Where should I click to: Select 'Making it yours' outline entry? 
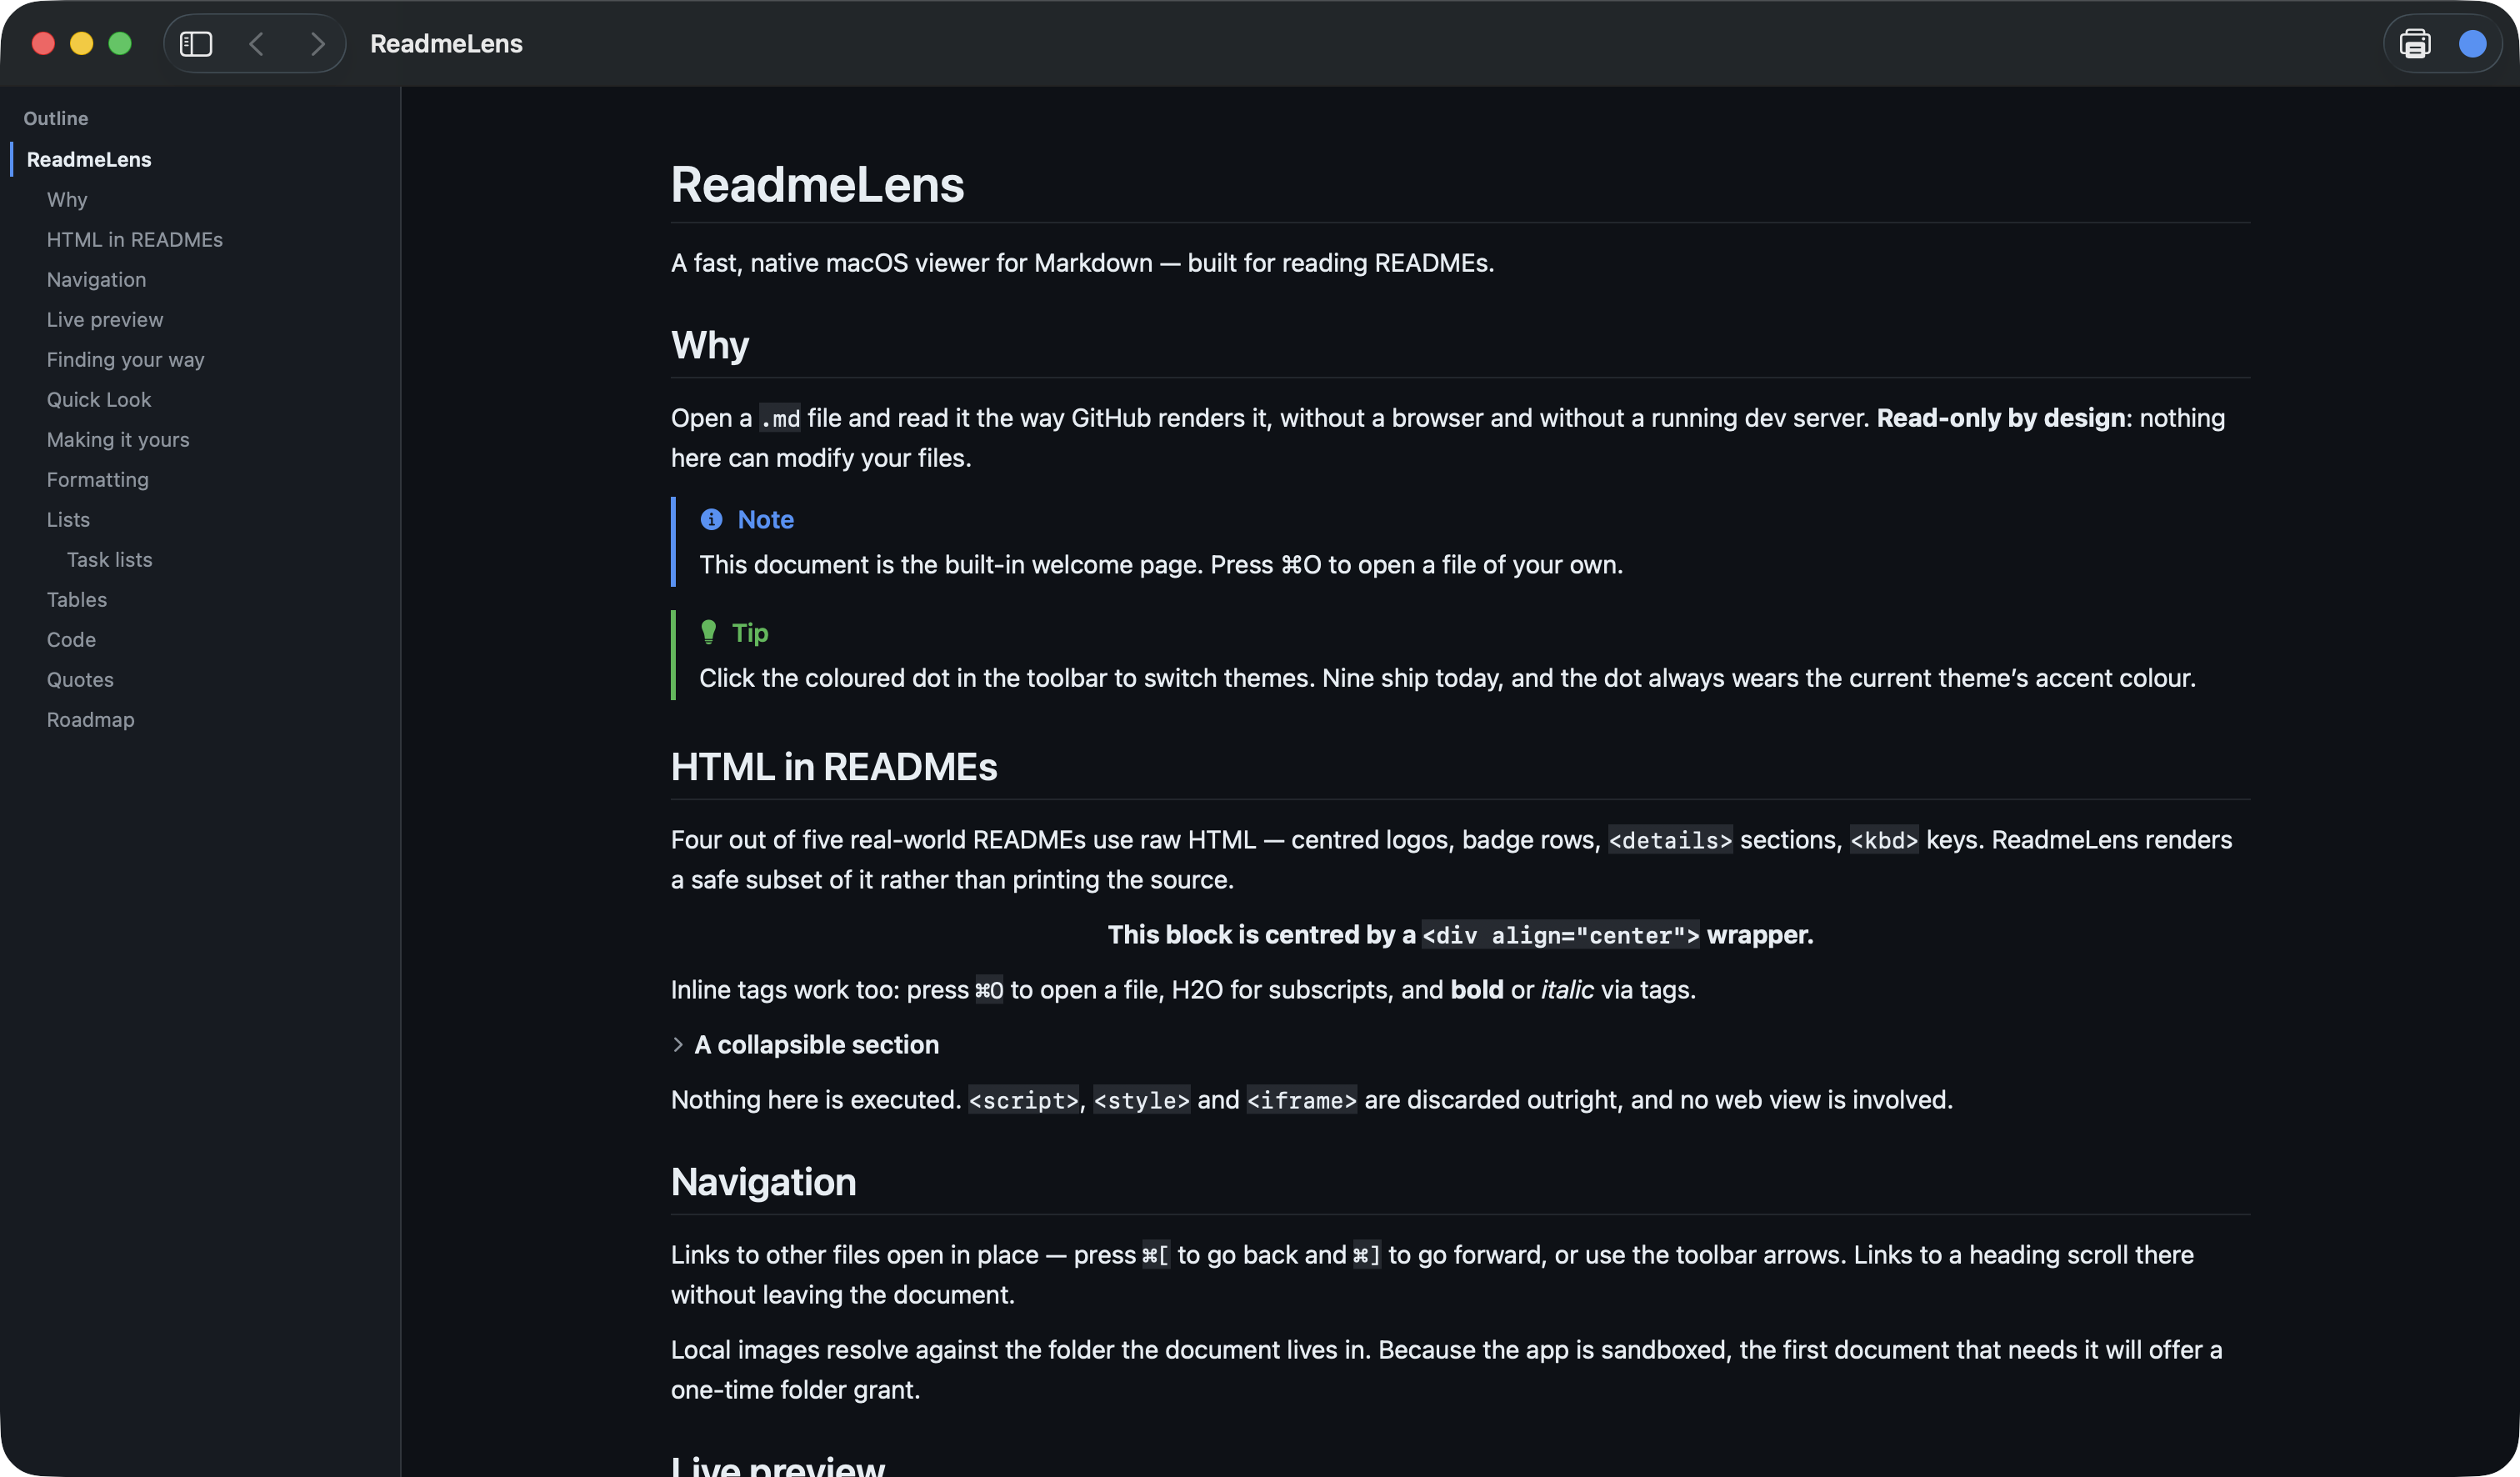click(x=118, y=439)
